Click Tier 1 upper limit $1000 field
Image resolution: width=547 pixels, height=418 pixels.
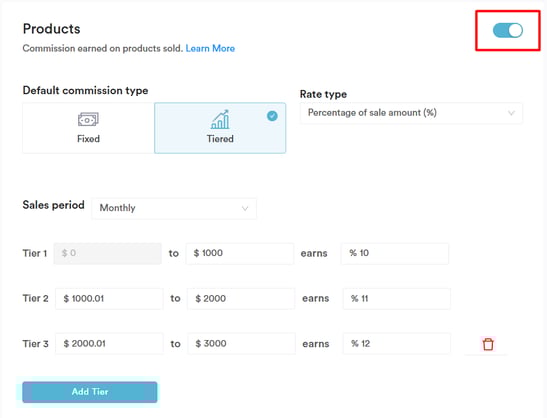240,253
